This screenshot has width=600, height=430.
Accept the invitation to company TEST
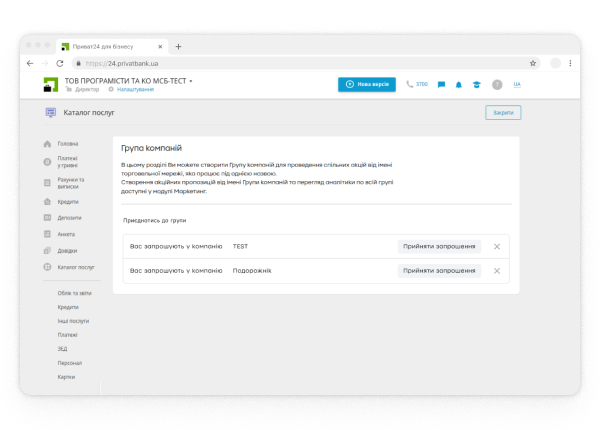439,246
